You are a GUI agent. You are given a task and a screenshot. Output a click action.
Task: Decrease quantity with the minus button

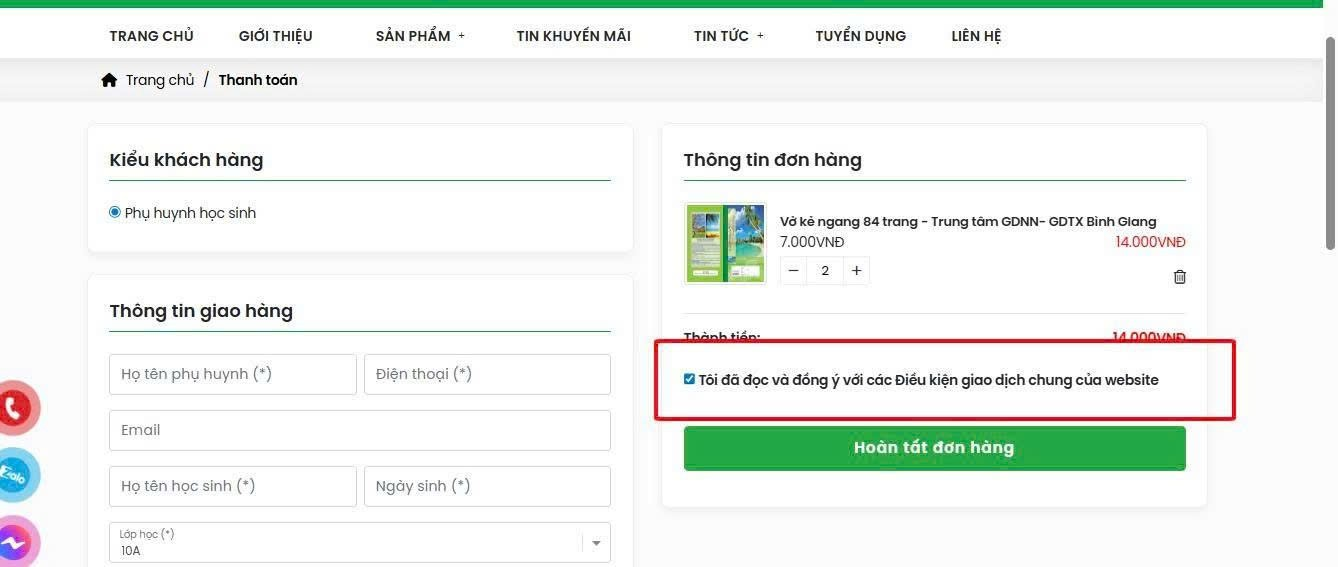coord(793,271)
